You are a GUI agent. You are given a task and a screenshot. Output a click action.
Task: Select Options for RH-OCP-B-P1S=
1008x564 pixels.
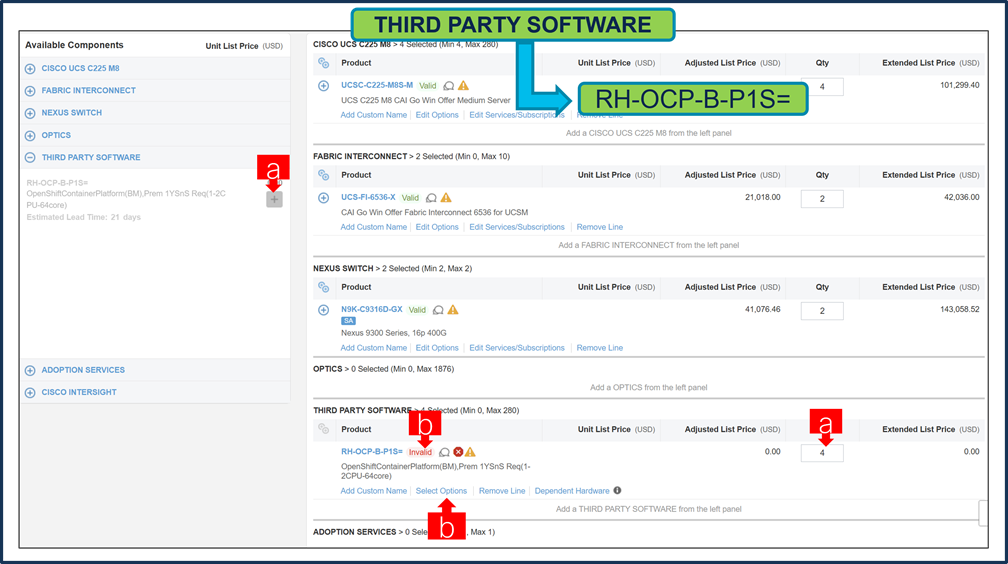441,491
